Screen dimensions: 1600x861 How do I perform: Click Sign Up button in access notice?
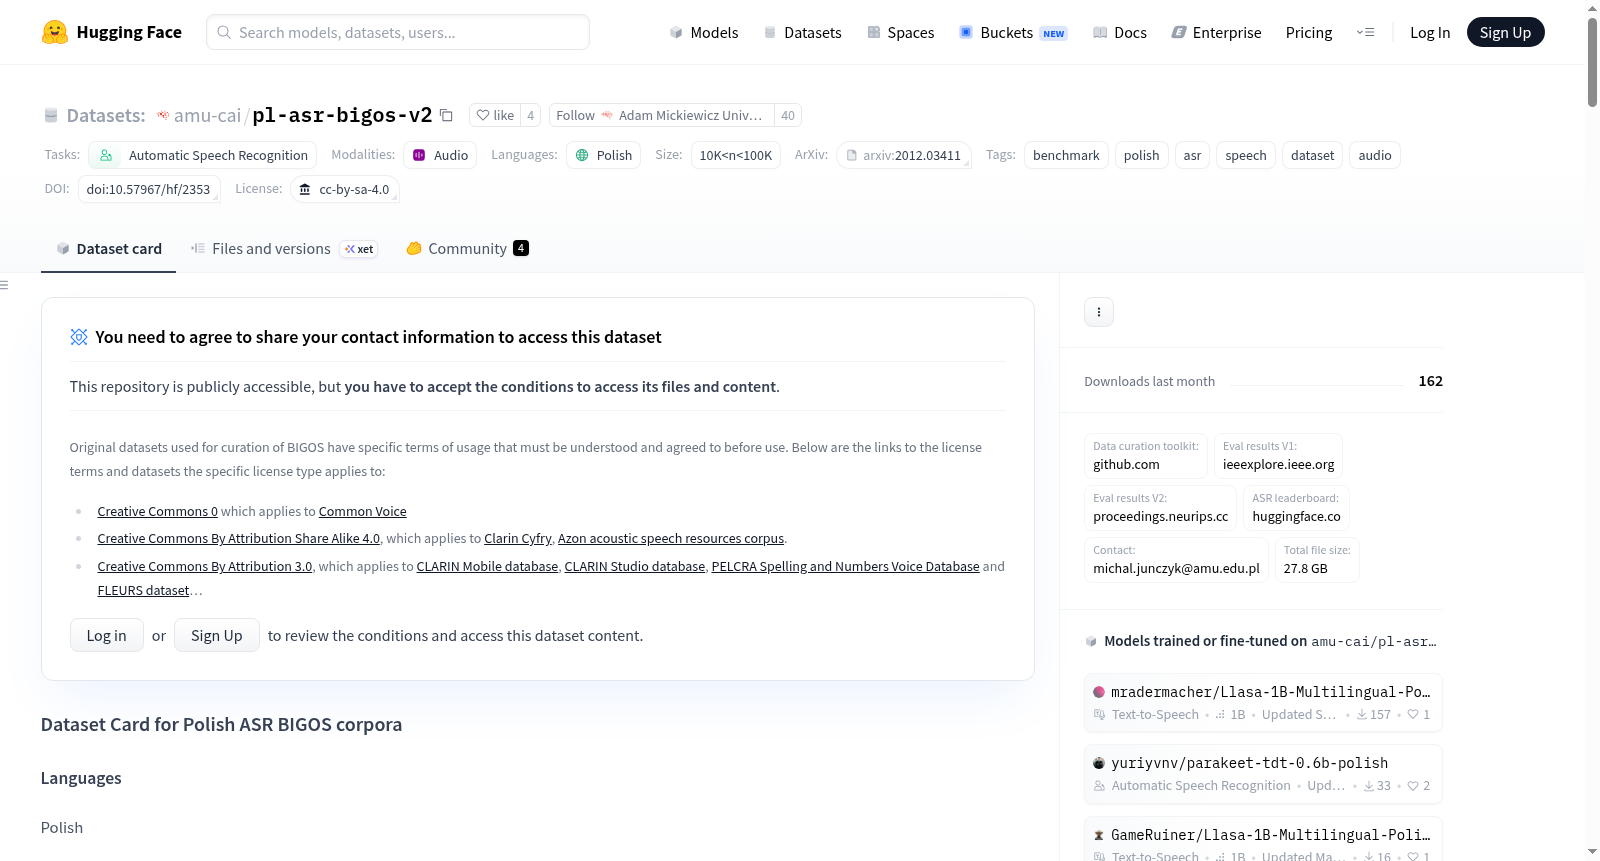[x=217, y=635]
